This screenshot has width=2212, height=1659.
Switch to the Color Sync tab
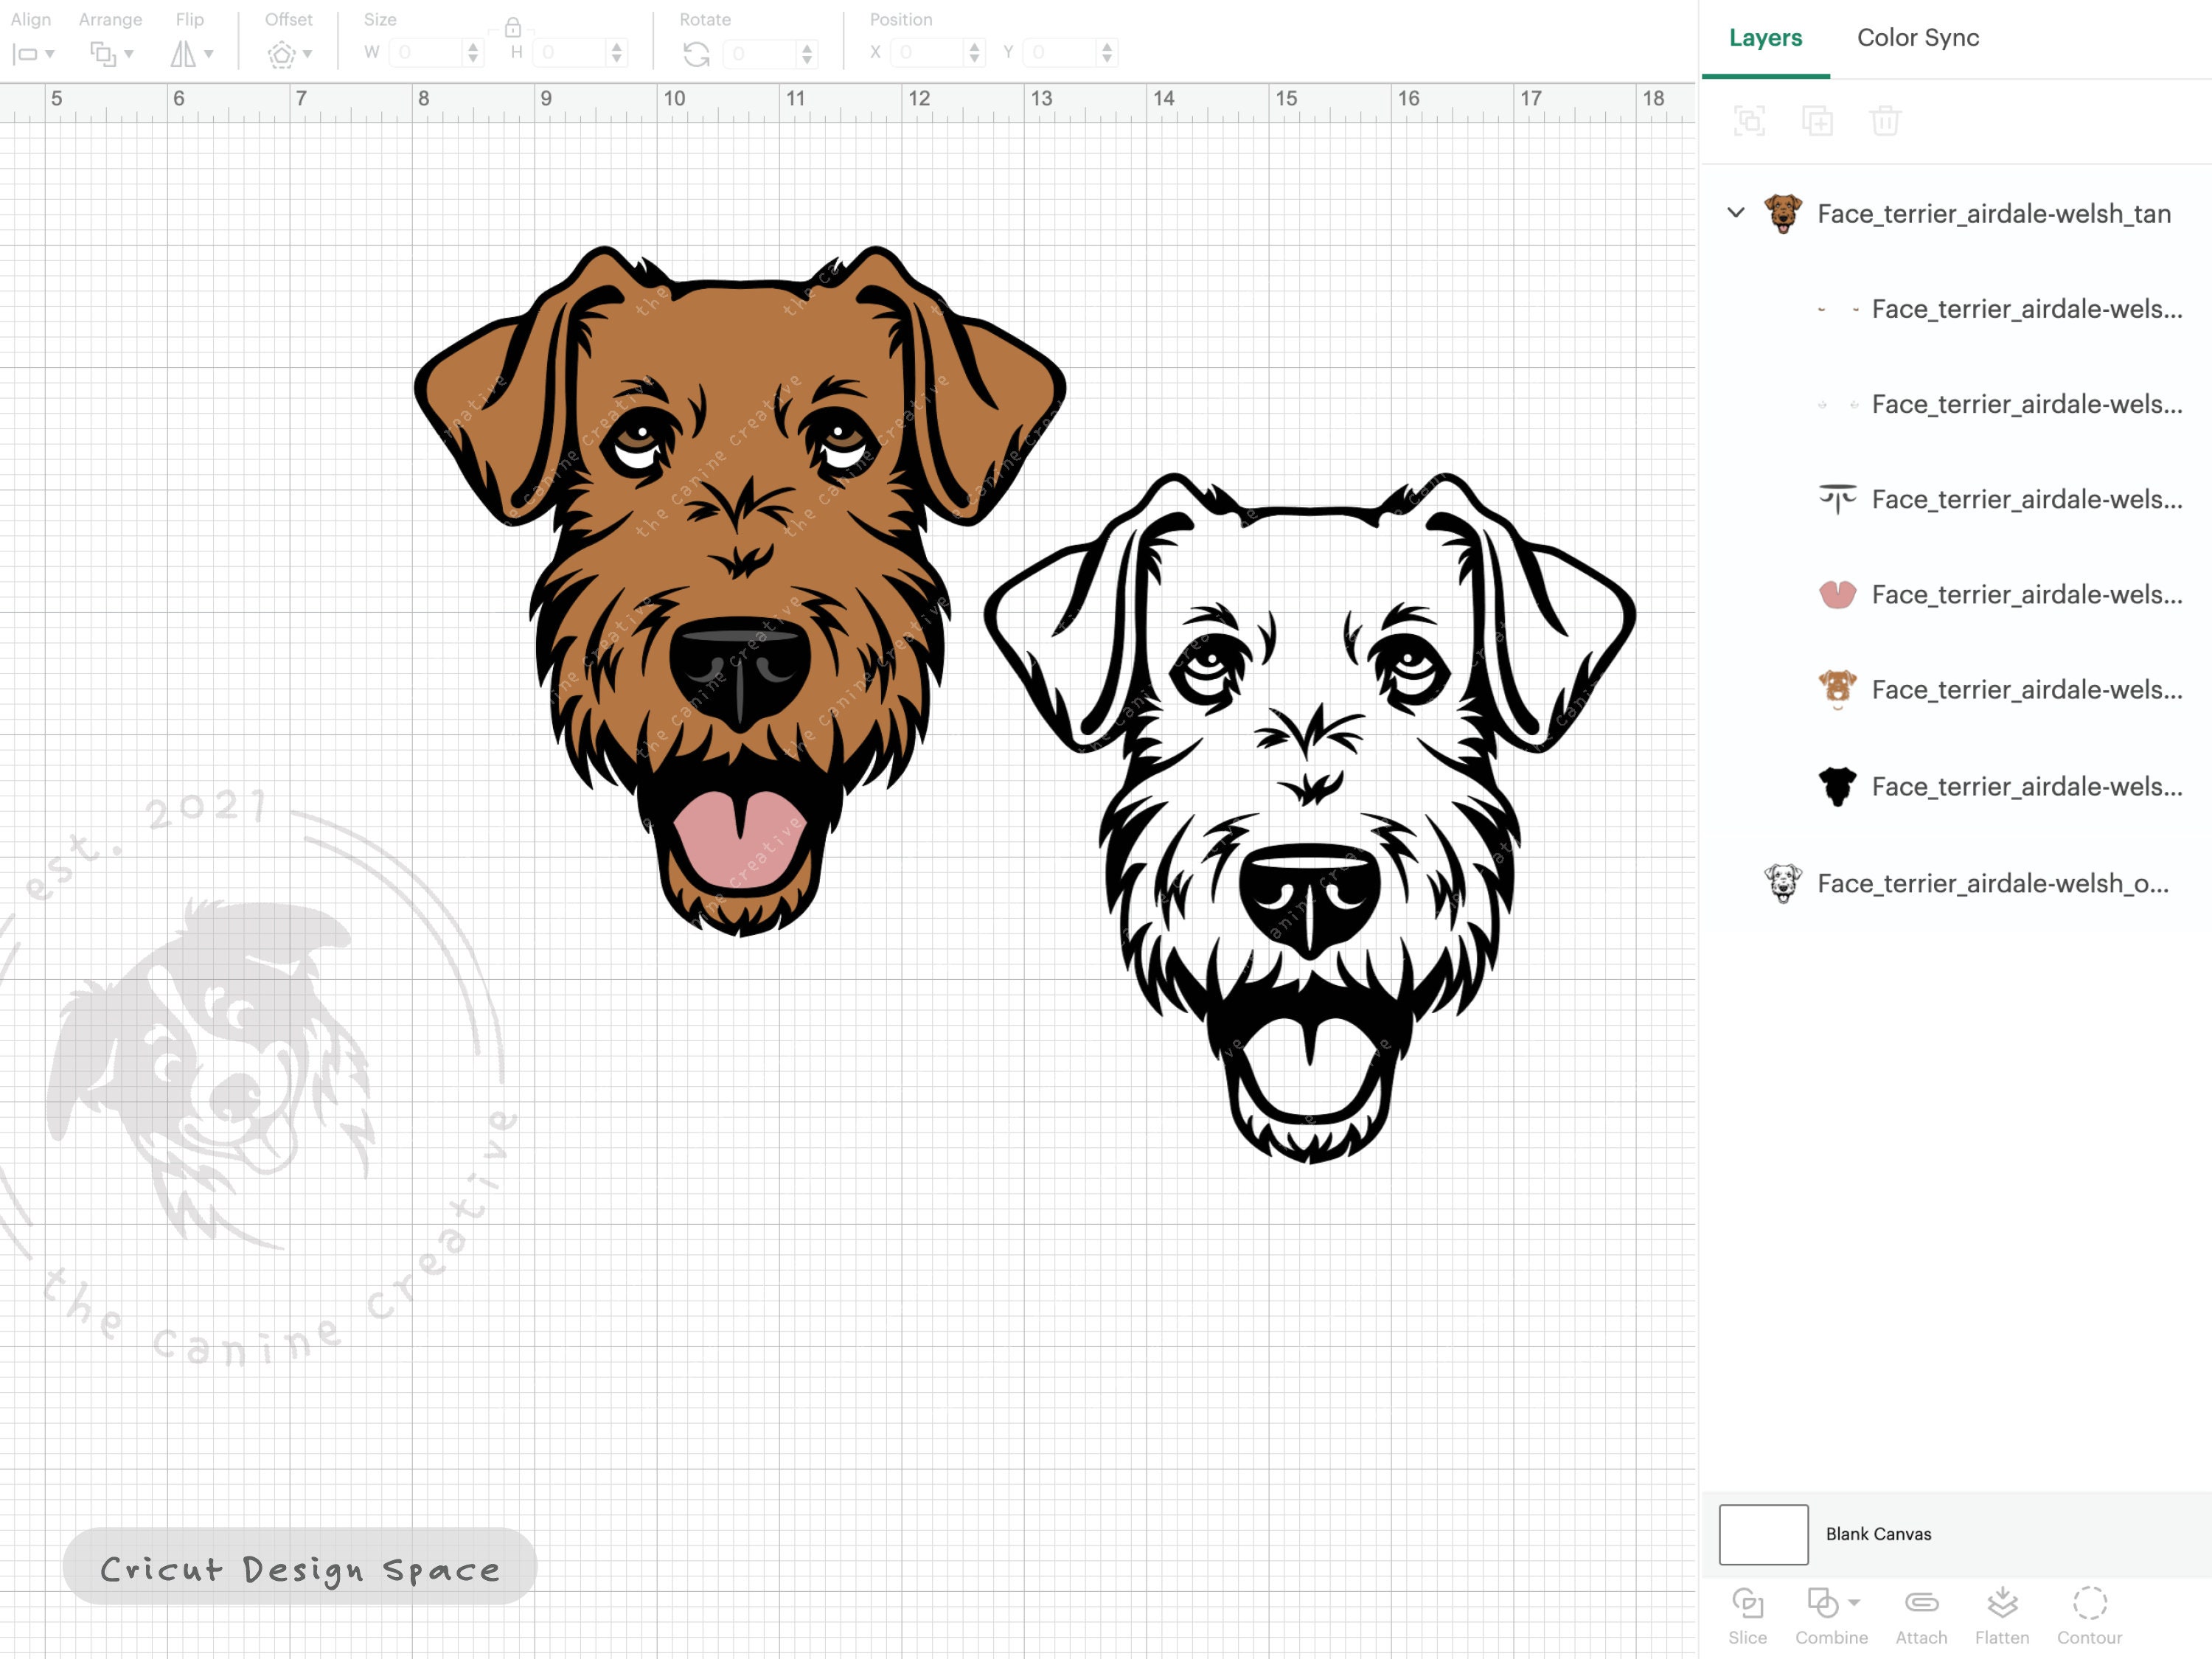pyautogui.click(x=1918, y=38)
